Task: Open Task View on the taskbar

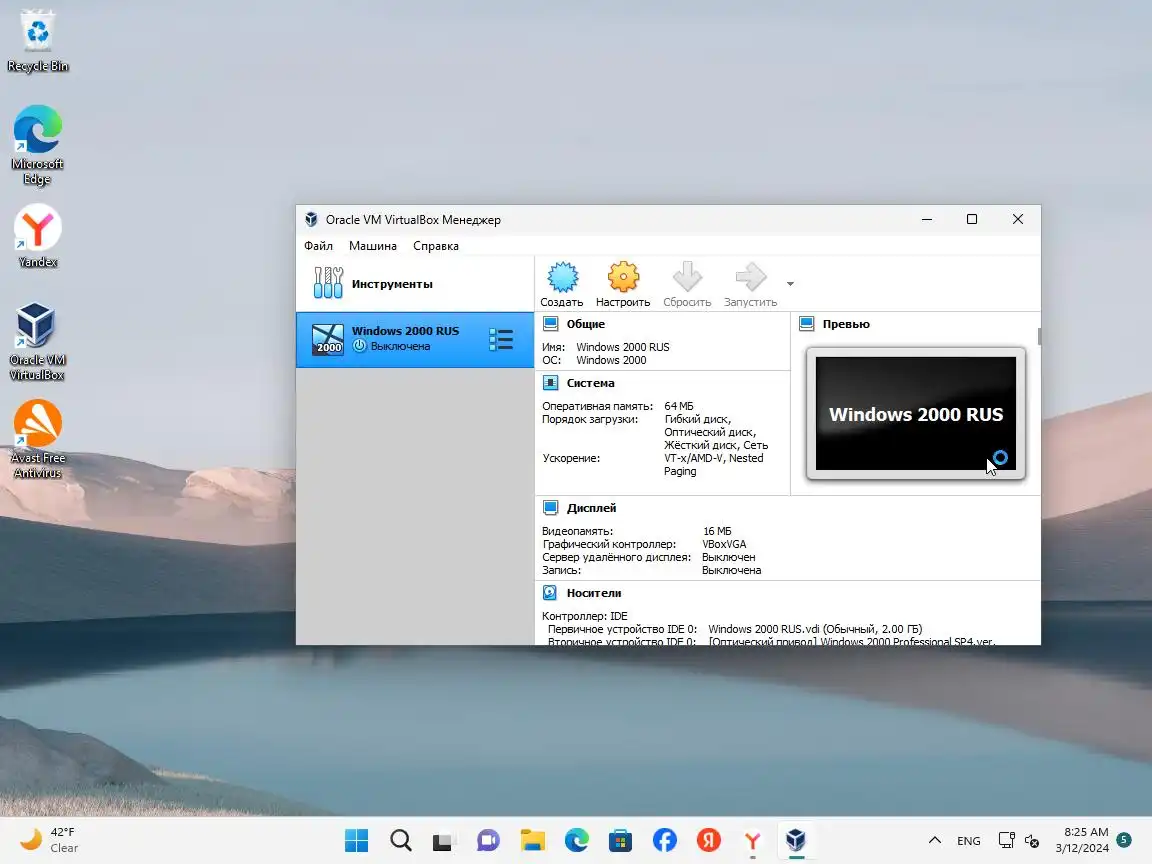Action: point(444,840)
